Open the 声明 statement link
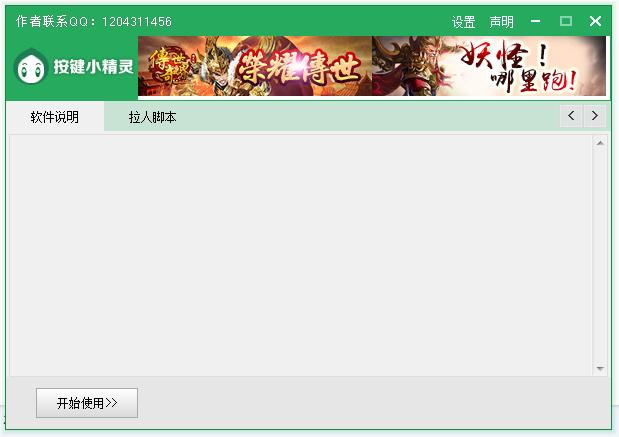 point(501,22)
